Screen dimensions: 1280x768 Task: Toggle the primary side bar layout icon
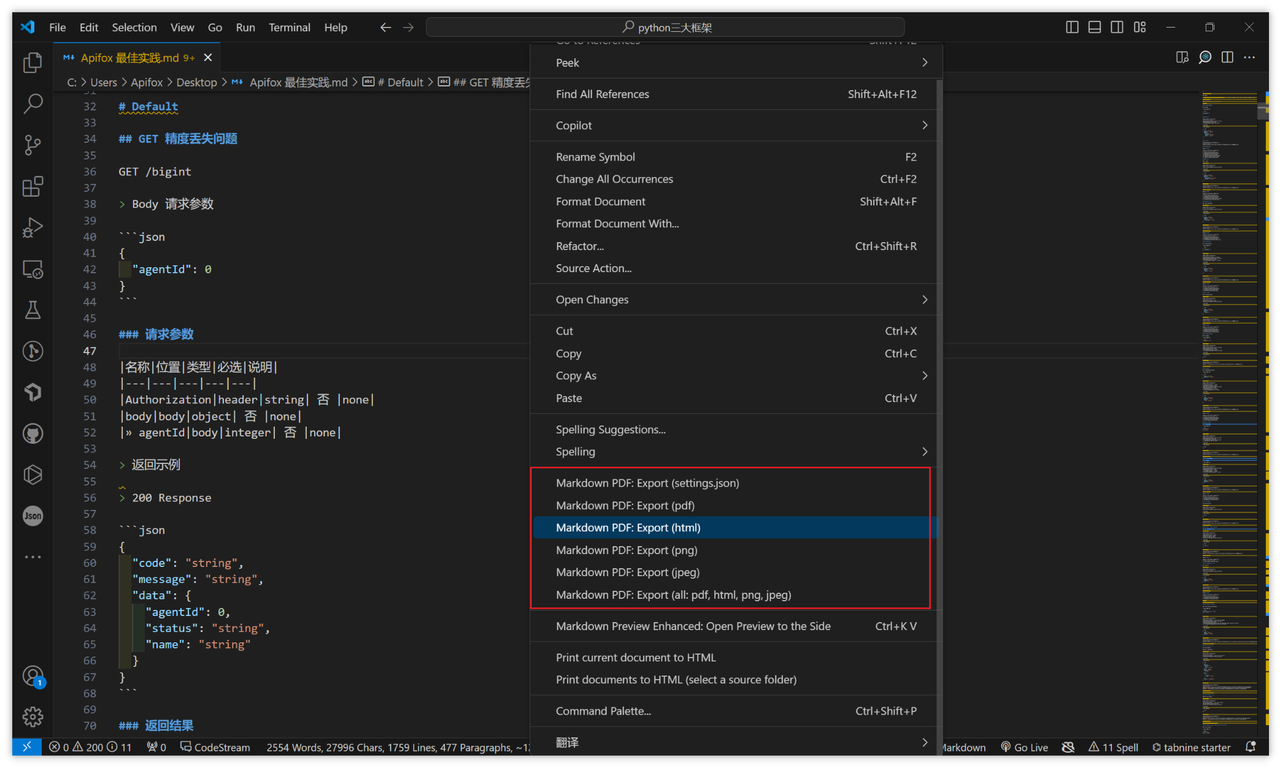tap(1072, 27)
